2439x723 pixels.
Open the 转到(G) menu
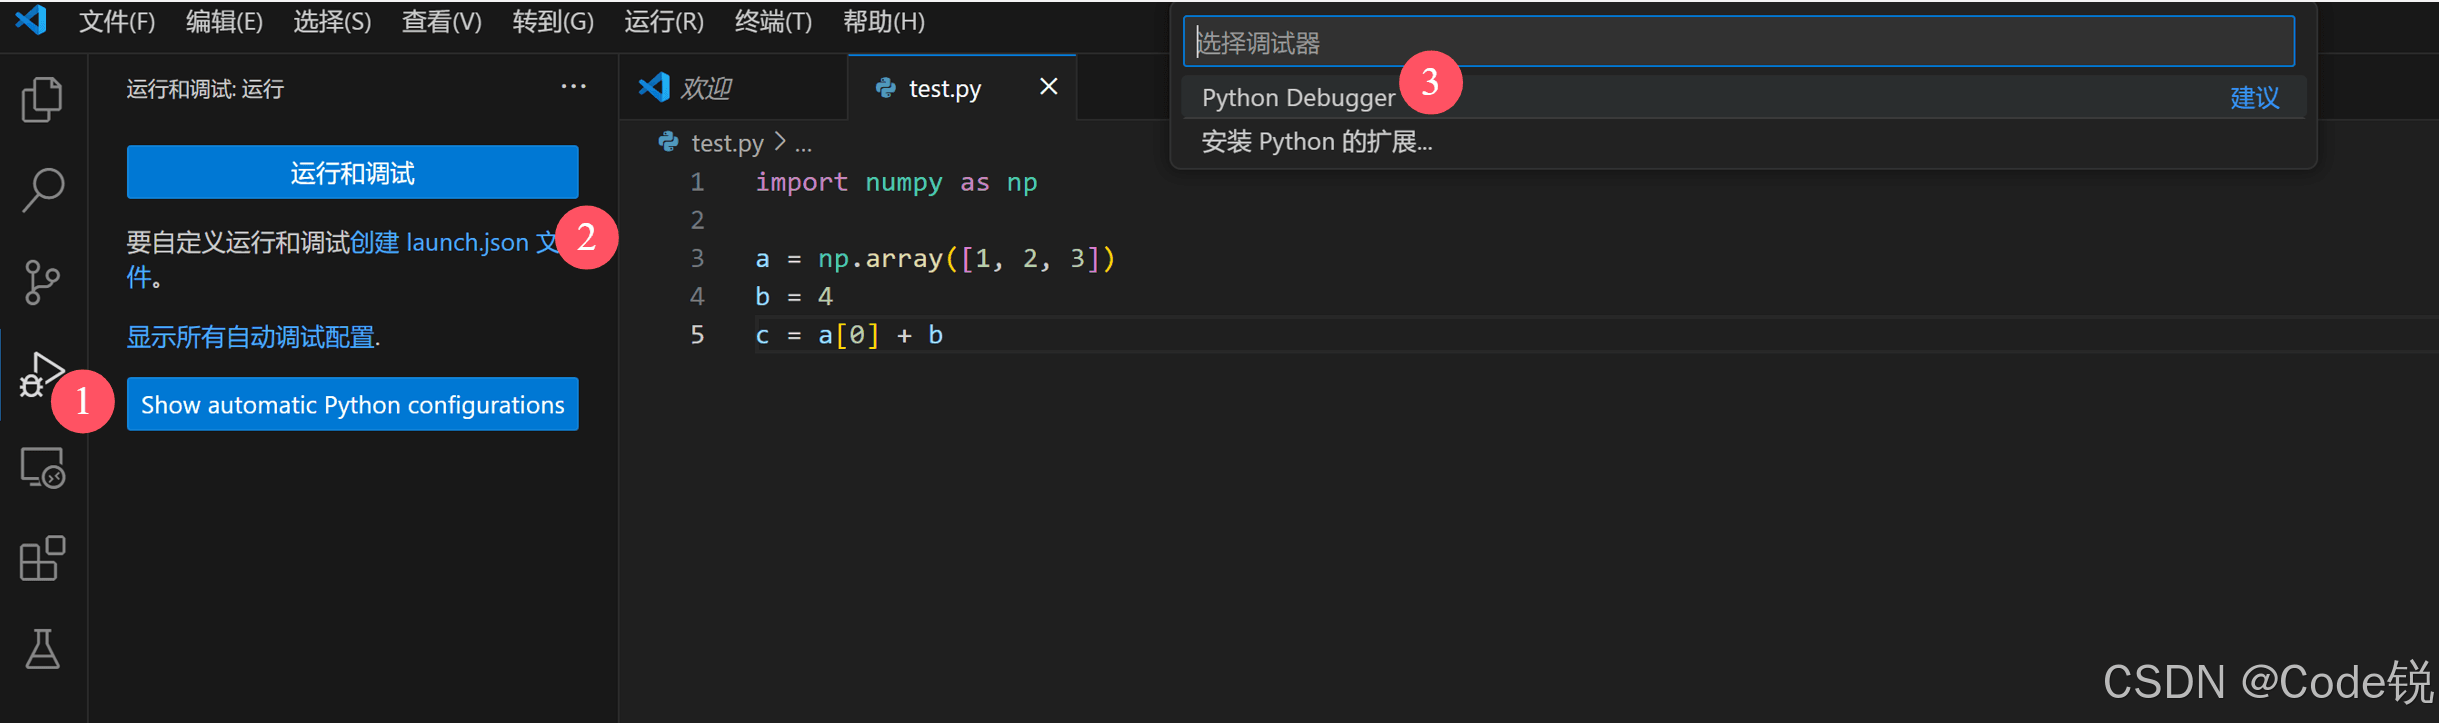pos(552,21)
